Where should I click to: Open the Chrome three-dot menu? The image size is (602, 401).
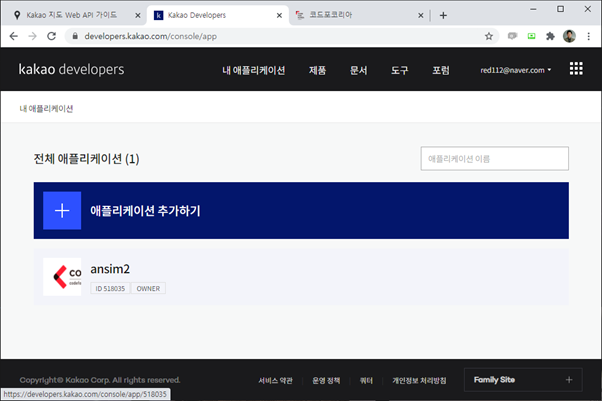point(588,36)
